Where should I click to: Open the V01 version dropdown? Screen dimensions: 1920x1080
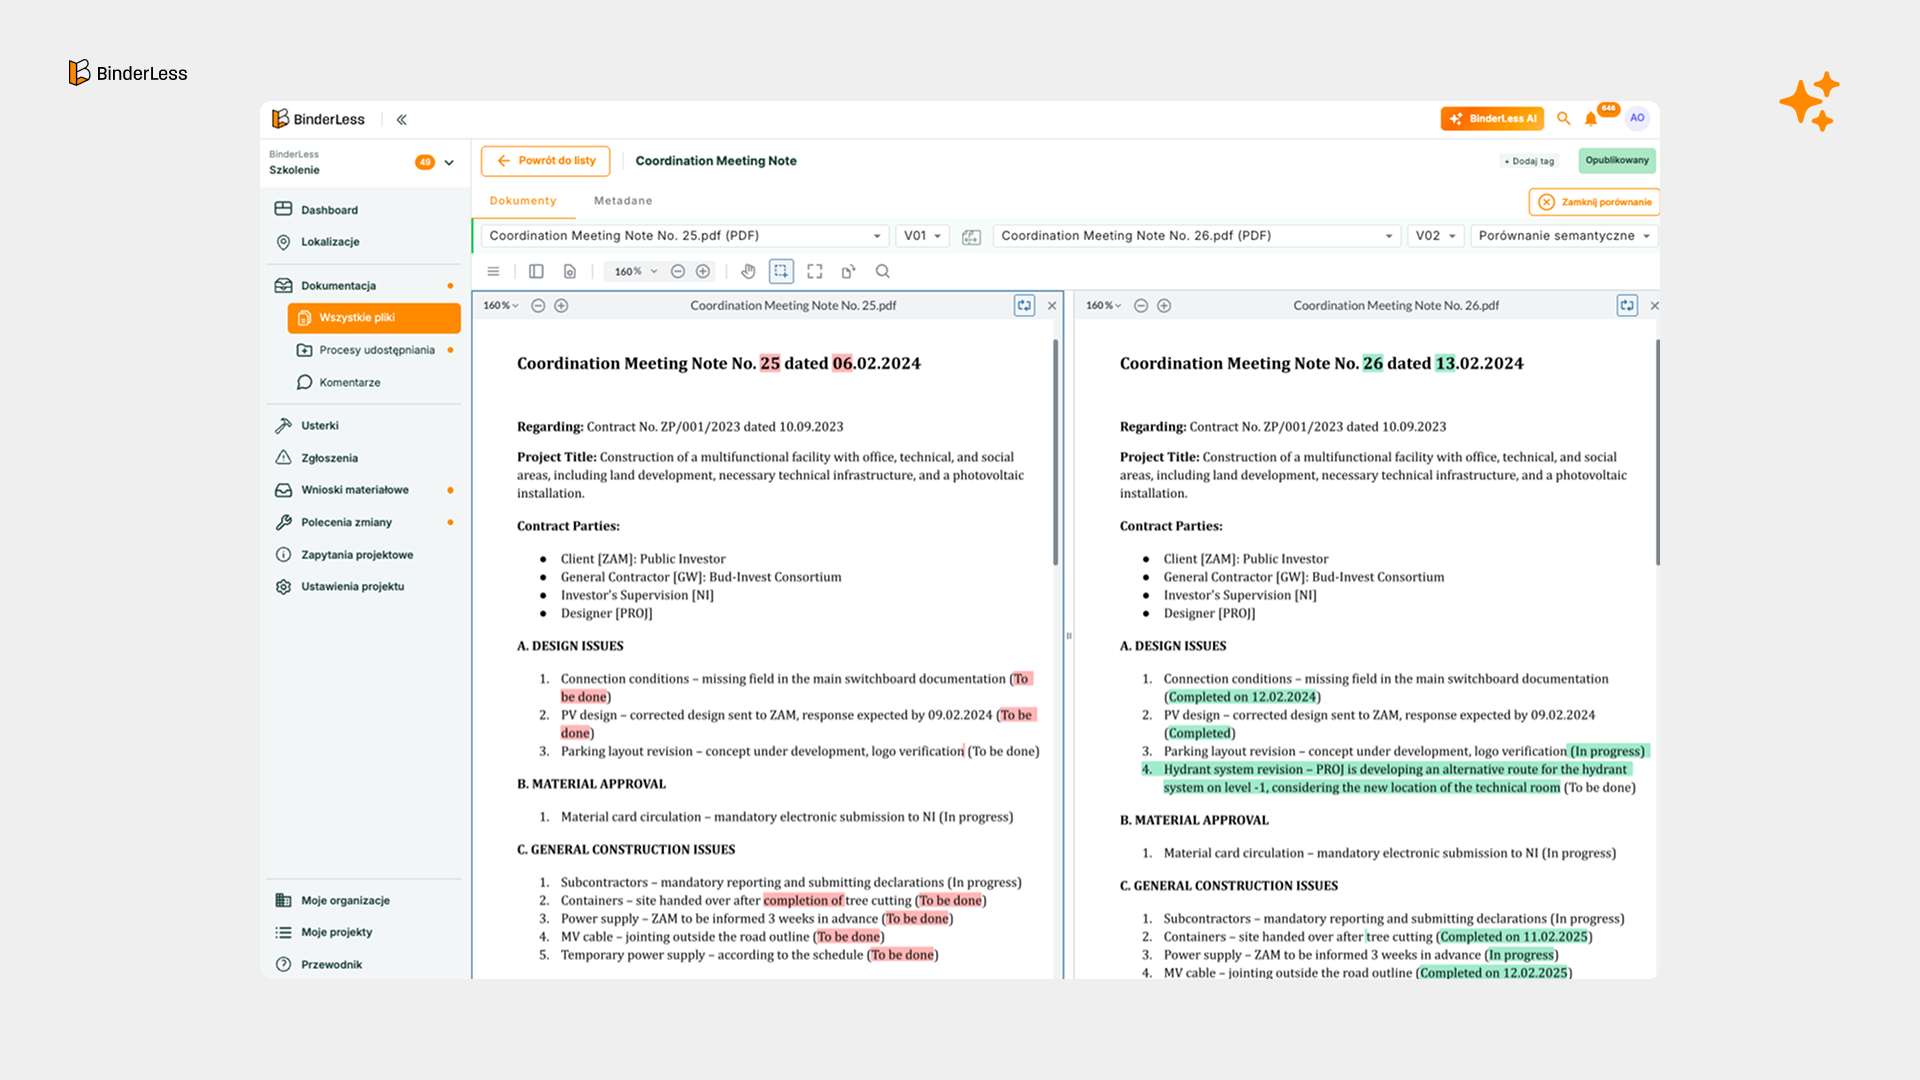(x=922, y=236)
